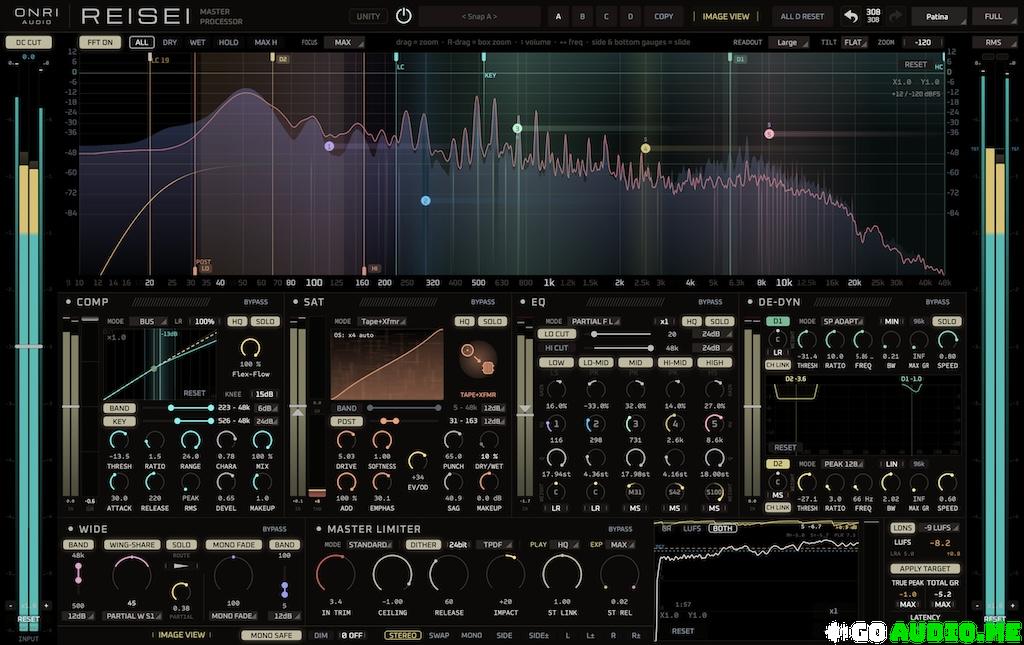
Task: Select EQ node 4 on the spectrum
Action: (645, 148)
